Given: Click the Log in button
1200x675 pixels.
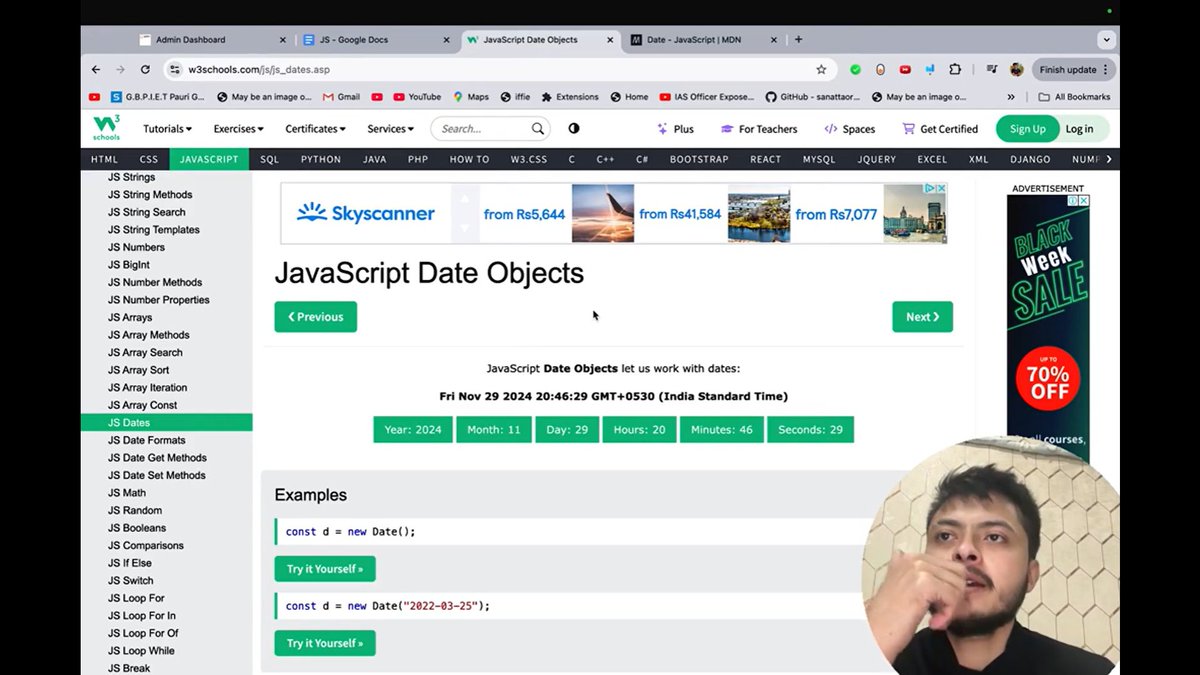Looking at the screenshot, I should [1079, 129].
